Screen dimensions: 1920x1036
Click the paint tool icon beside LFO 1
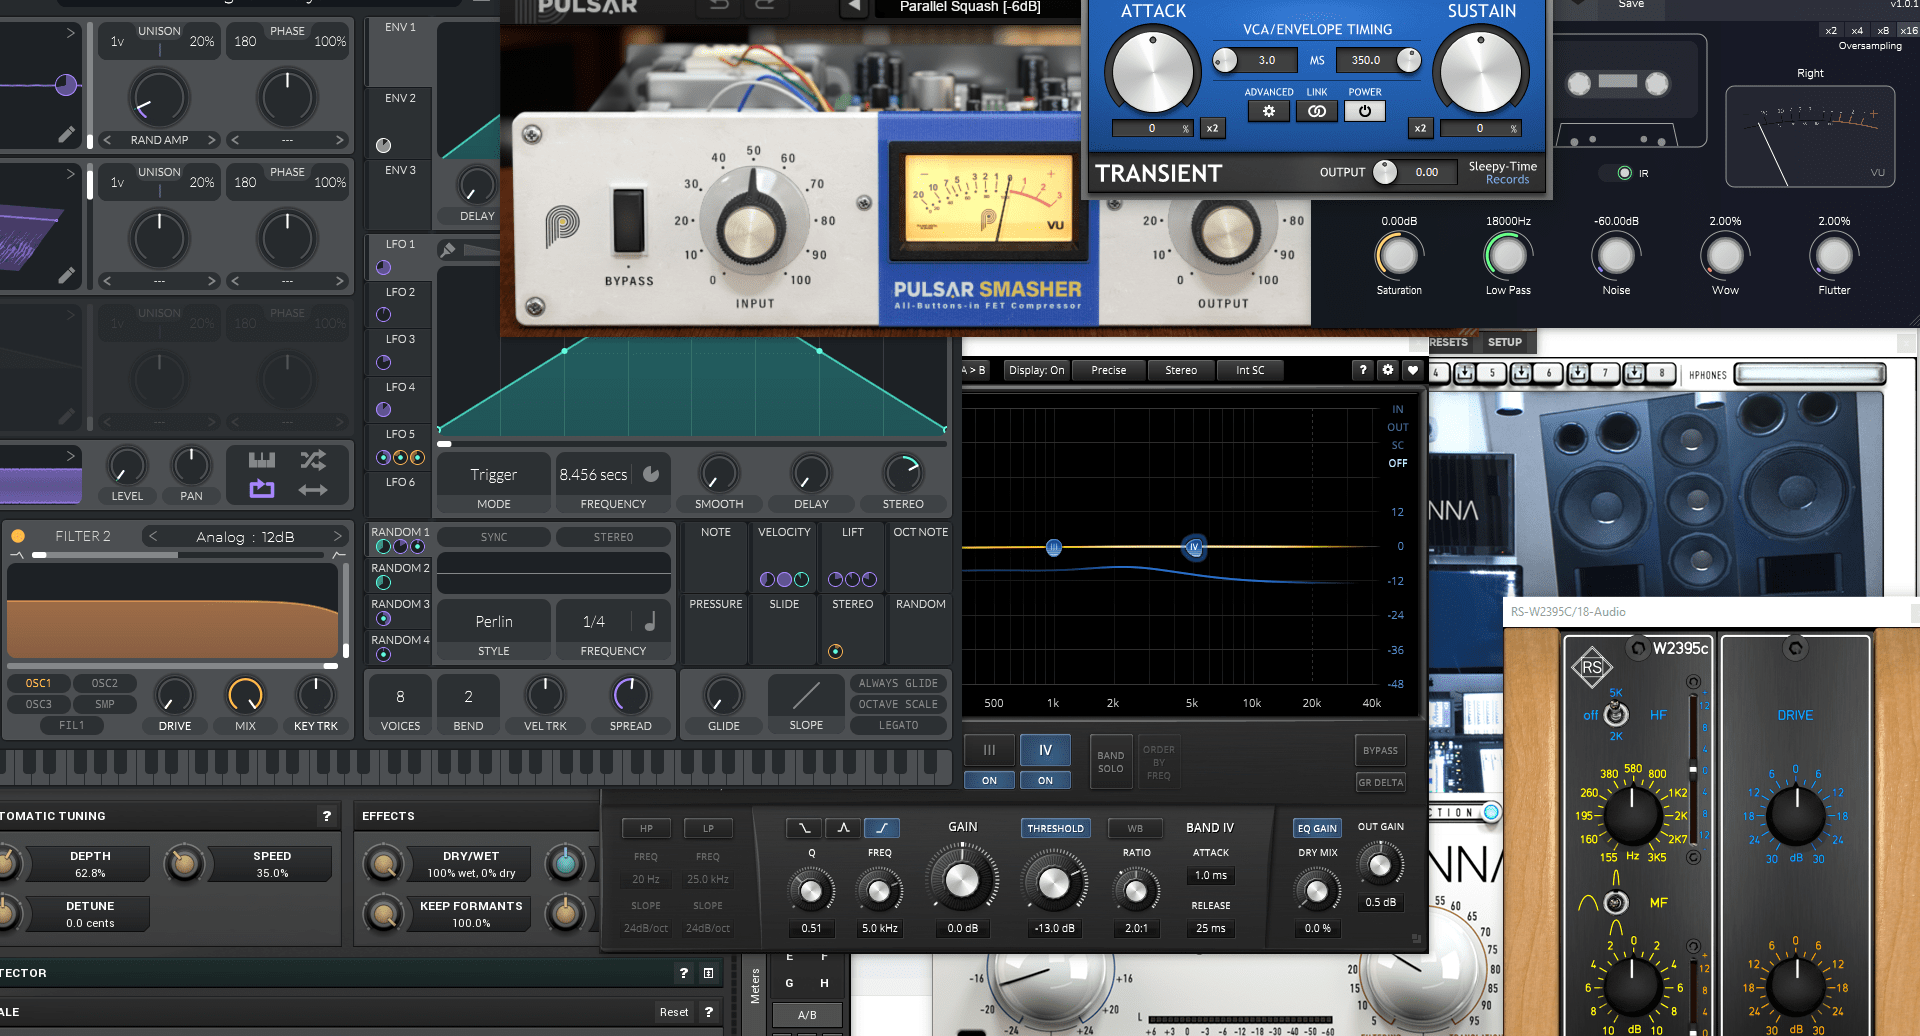448,249
